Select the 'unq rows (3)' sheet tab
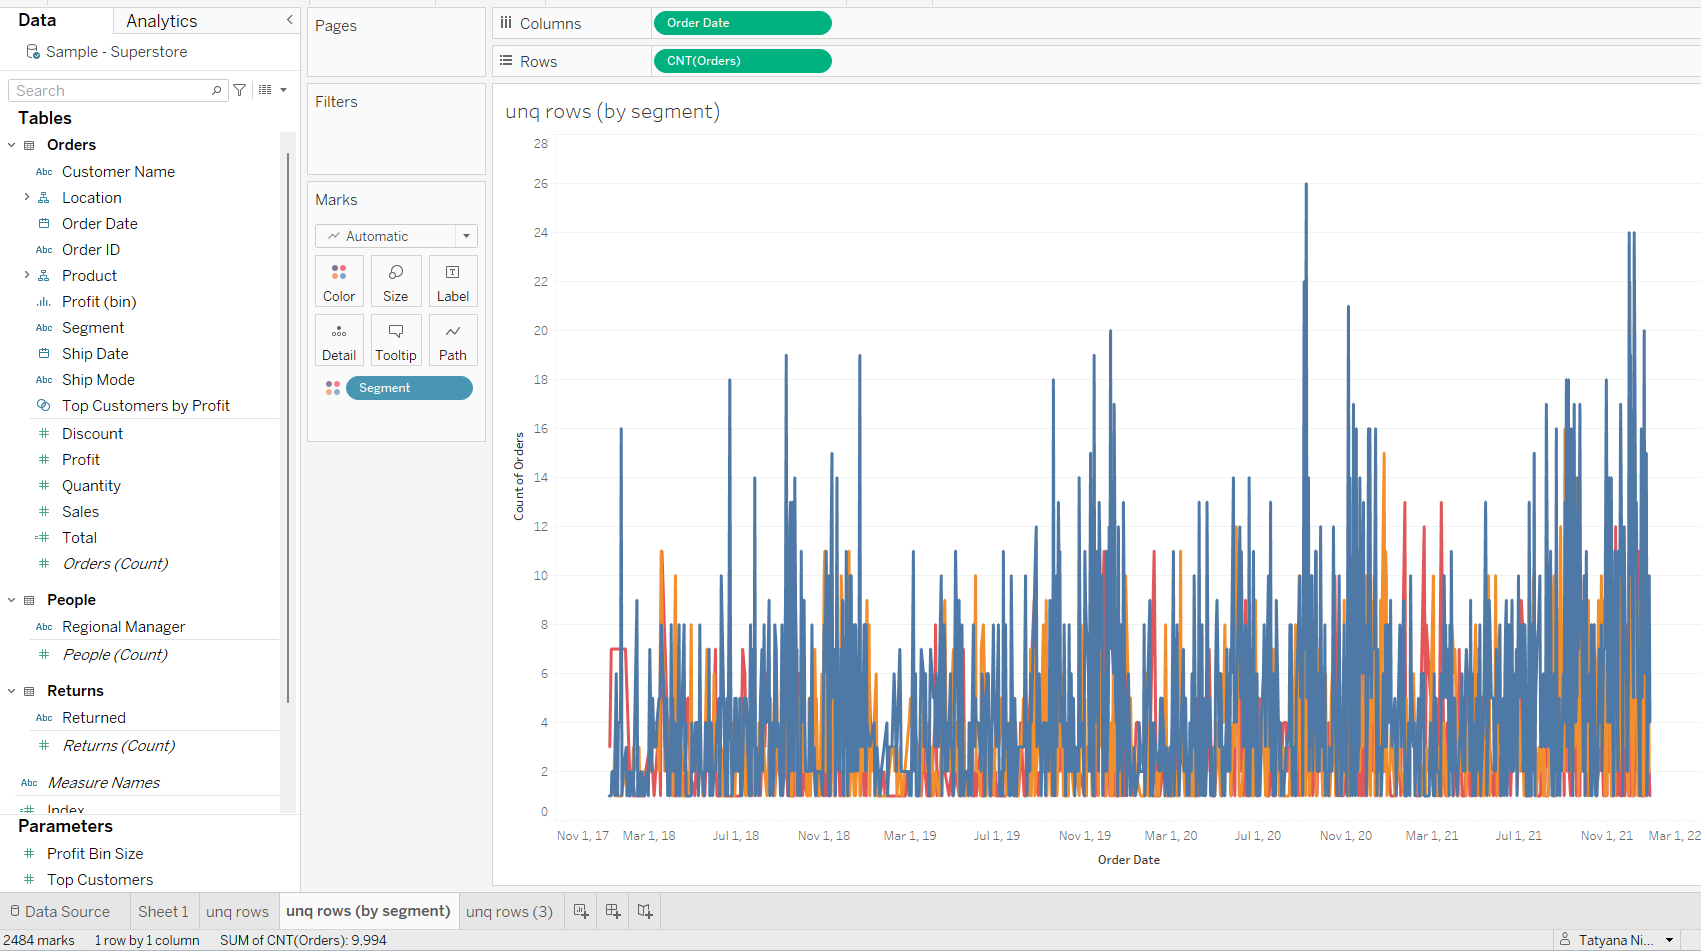 pos(509,910)
